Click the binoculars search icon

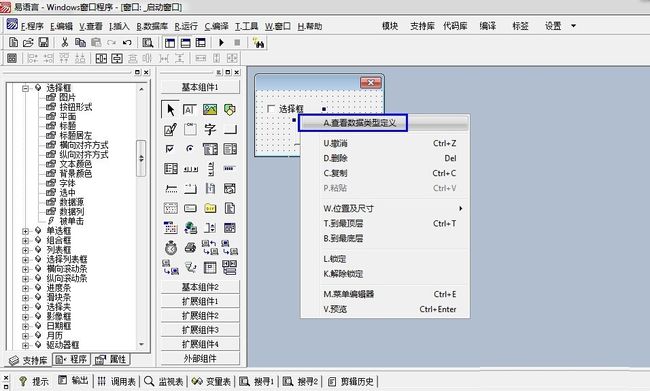(259, 42)
